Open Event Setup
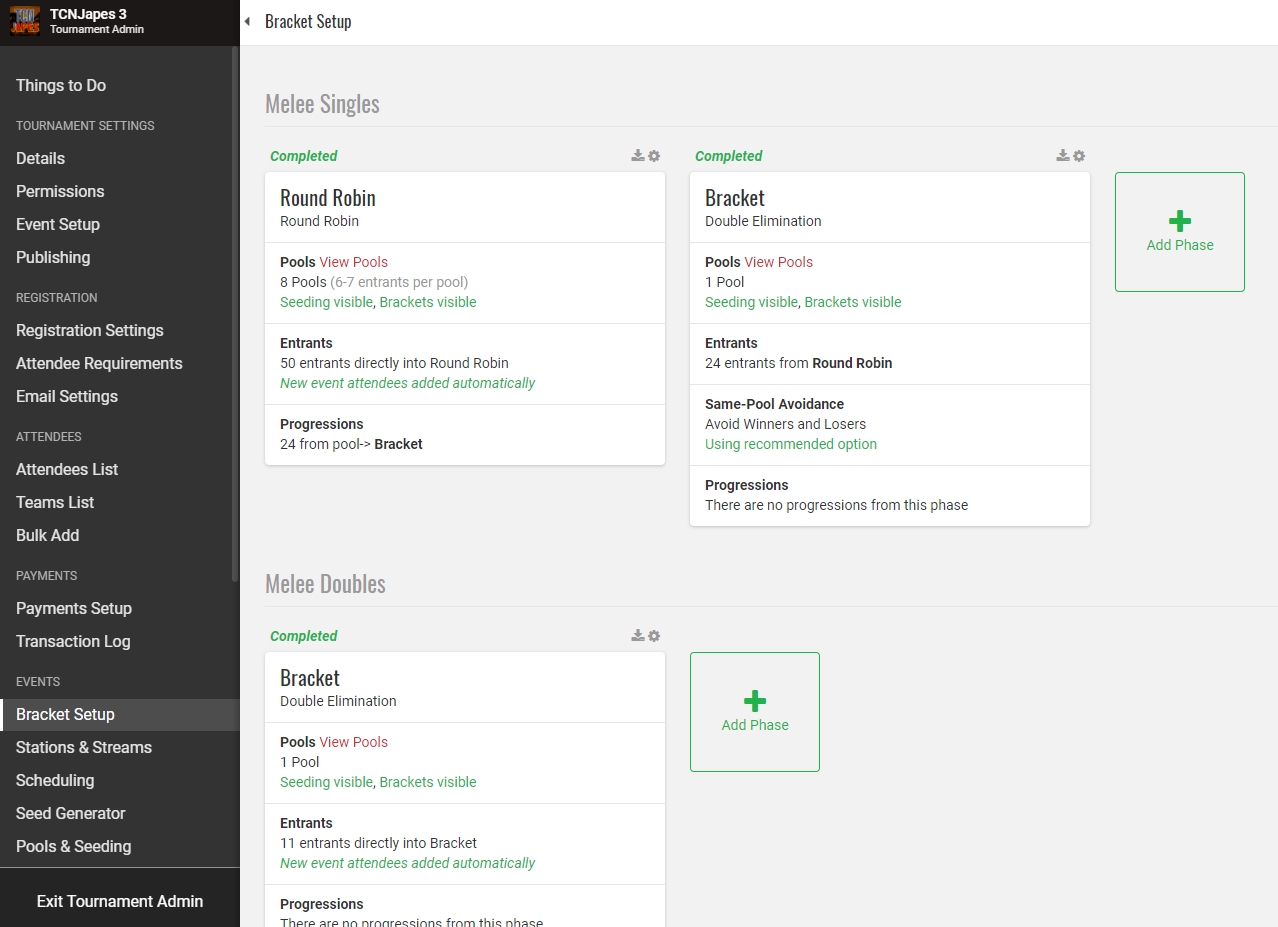 [58, 224]
